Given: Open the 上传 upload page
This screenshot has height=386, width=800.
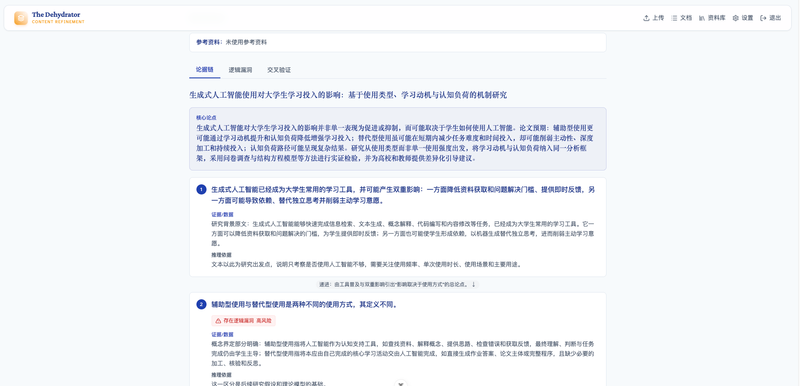Looking at the screenshot, I should [x=654, y=18].
